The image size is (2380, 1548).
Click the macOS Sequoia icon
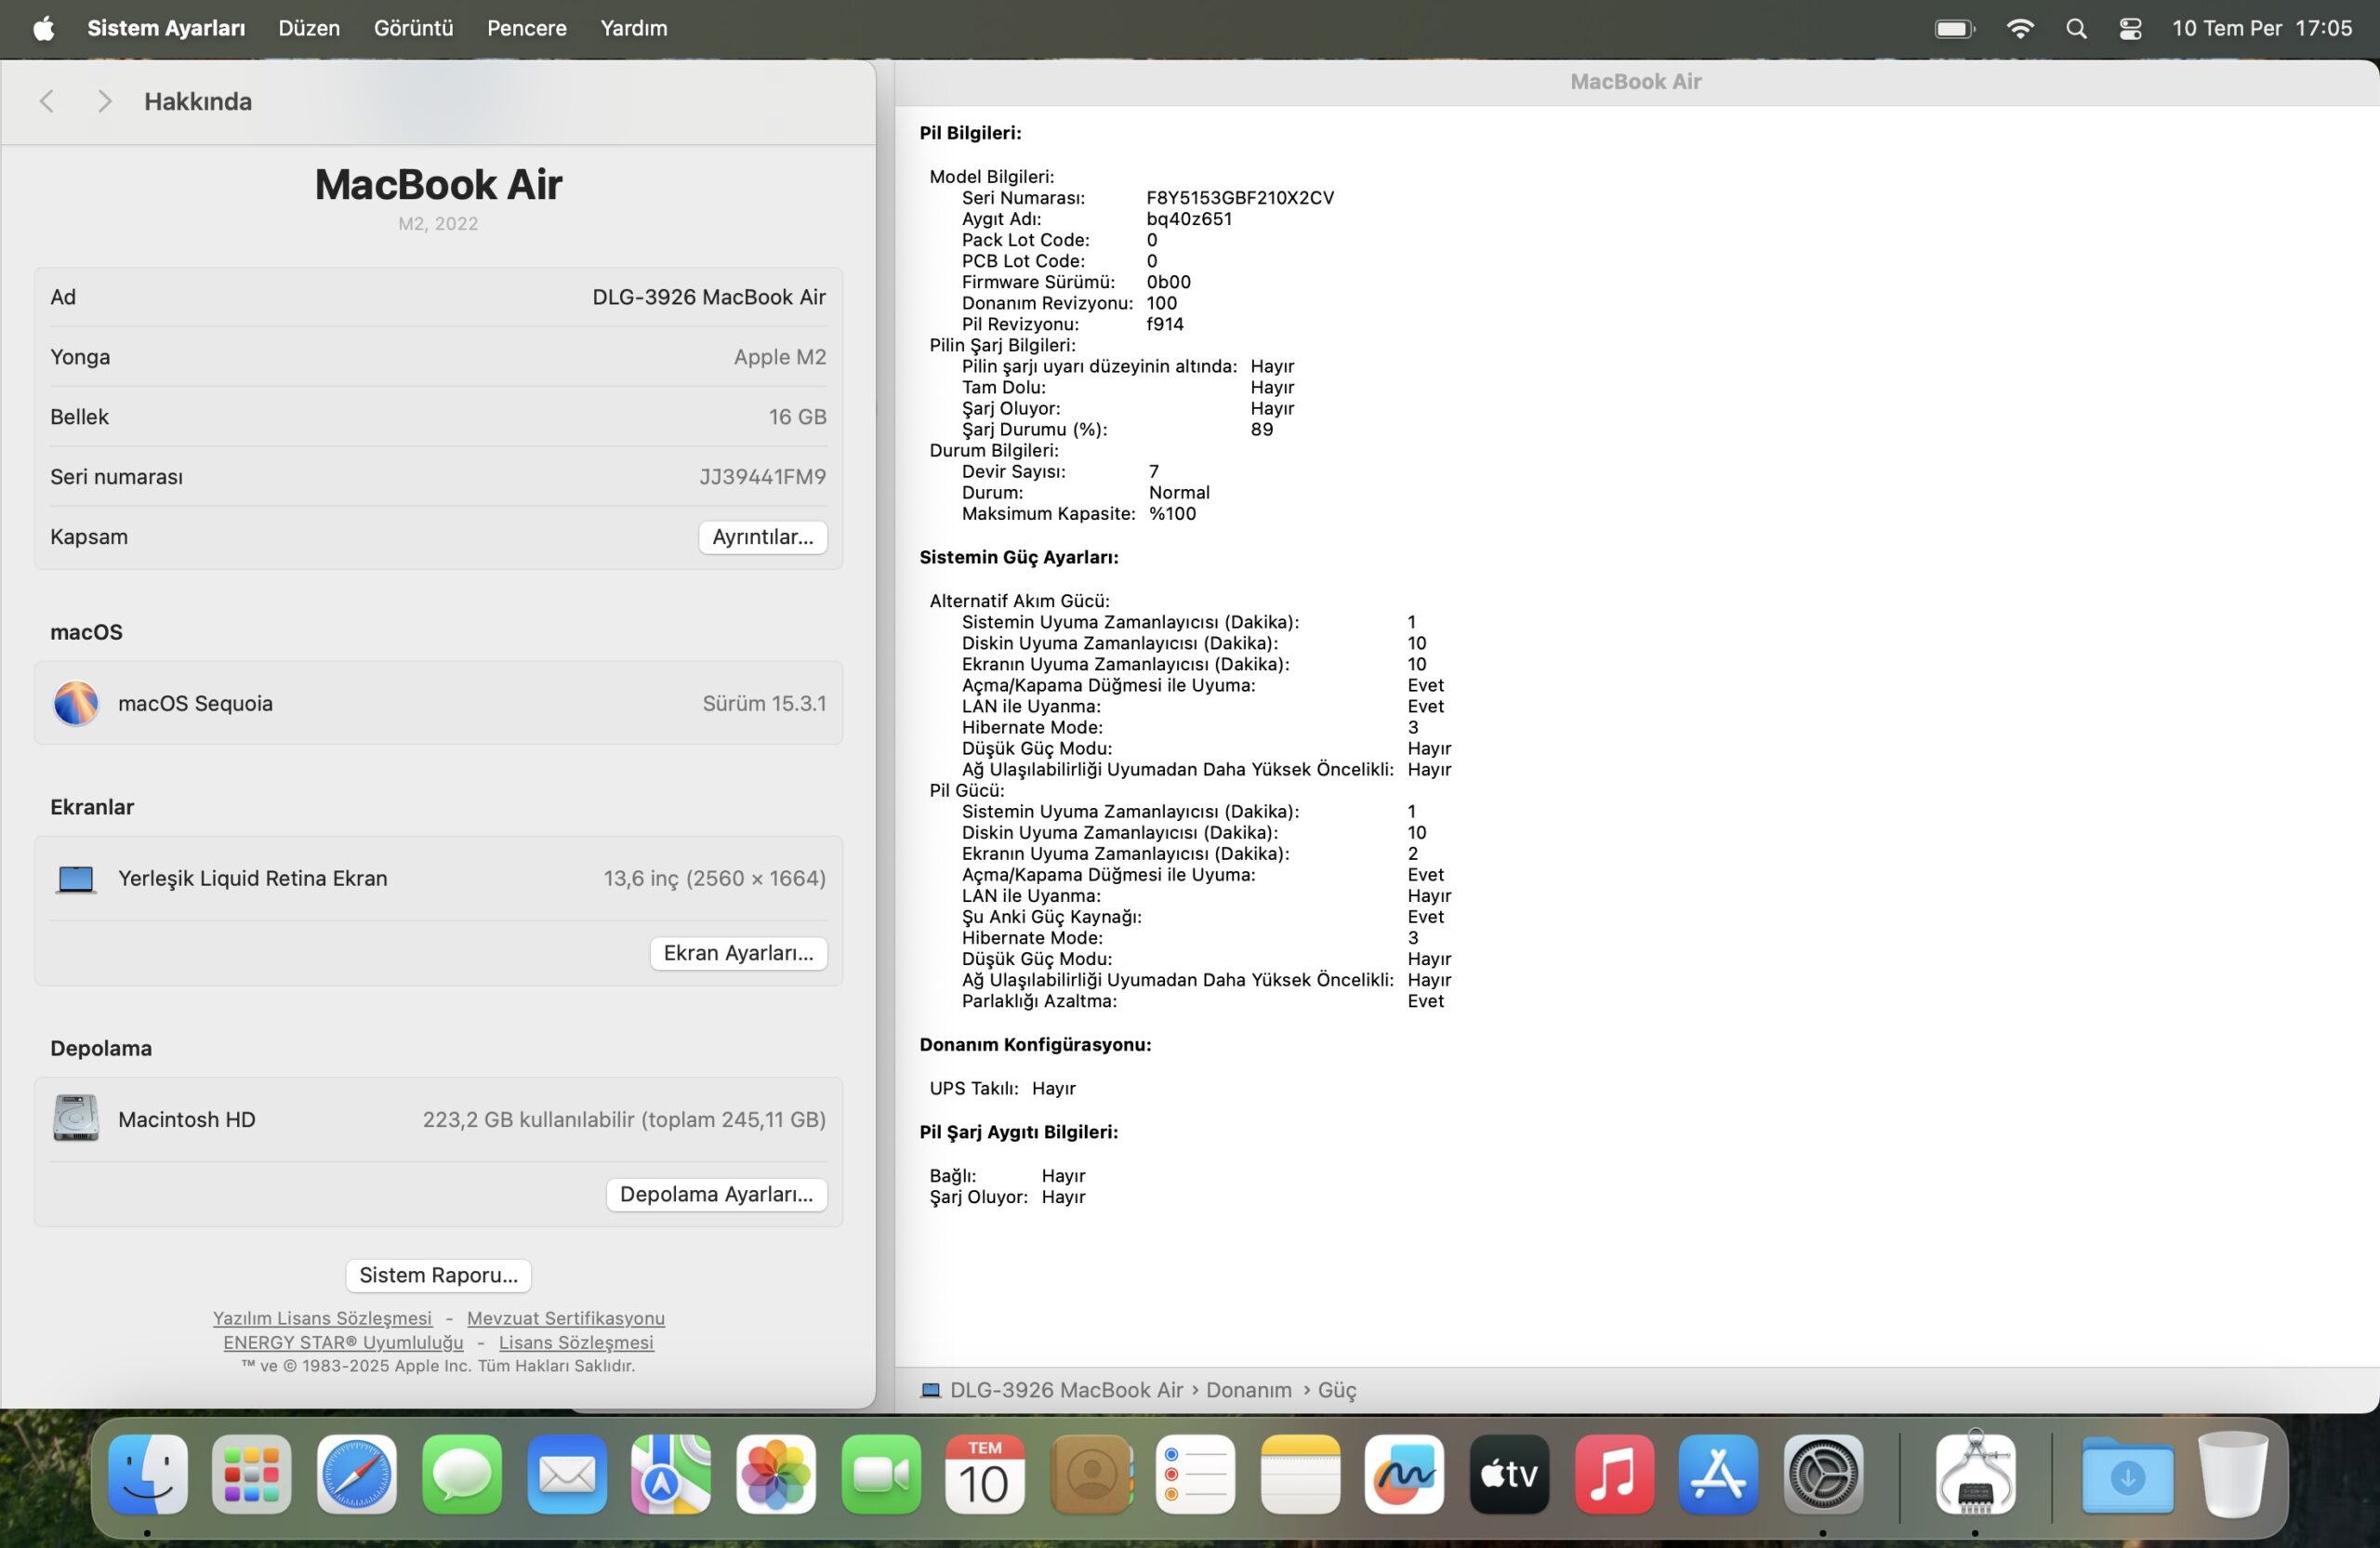(76, 703)
